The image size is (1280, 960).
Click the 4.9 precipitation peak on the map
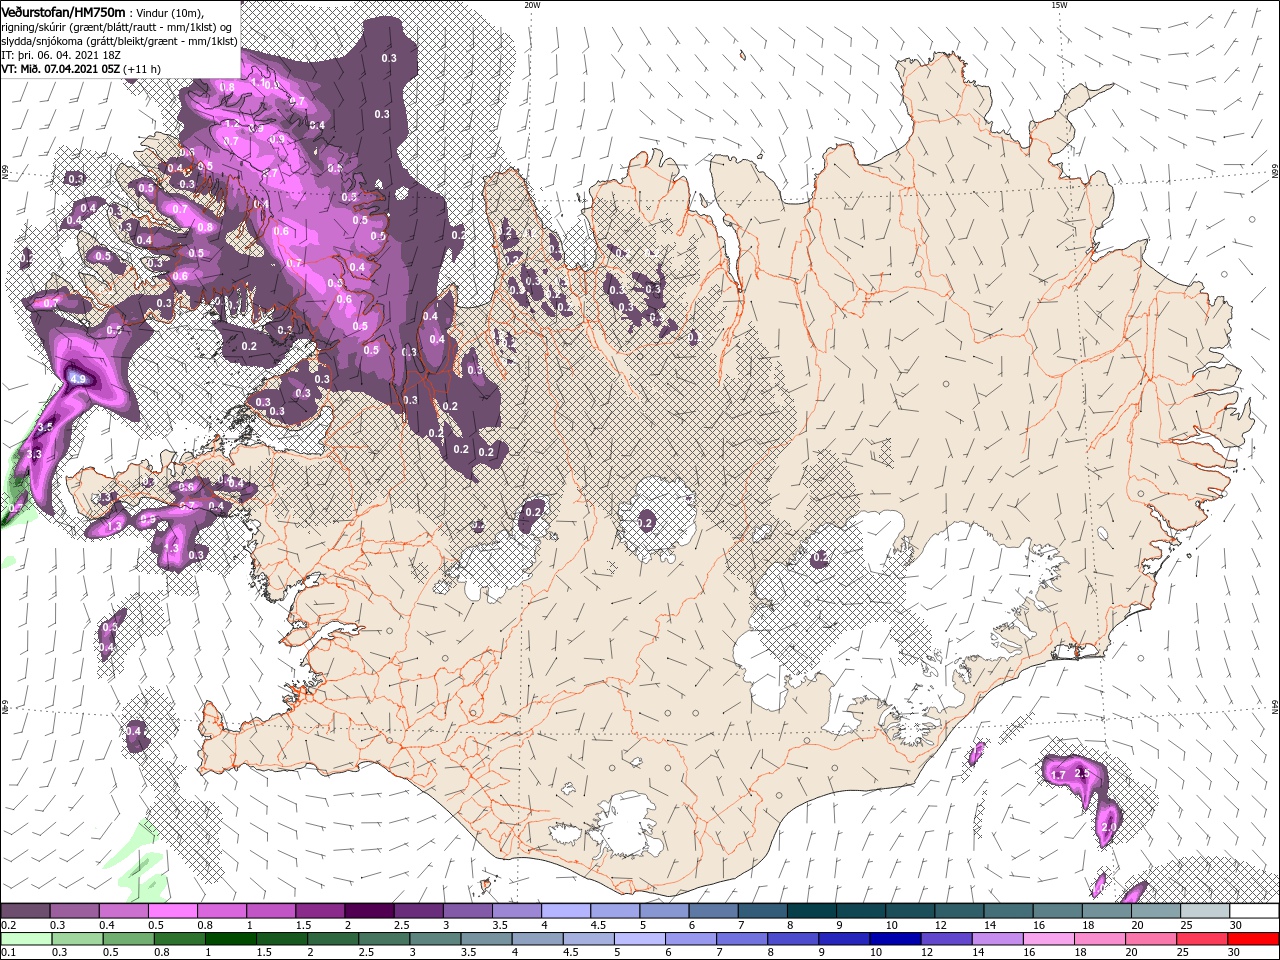78,378
